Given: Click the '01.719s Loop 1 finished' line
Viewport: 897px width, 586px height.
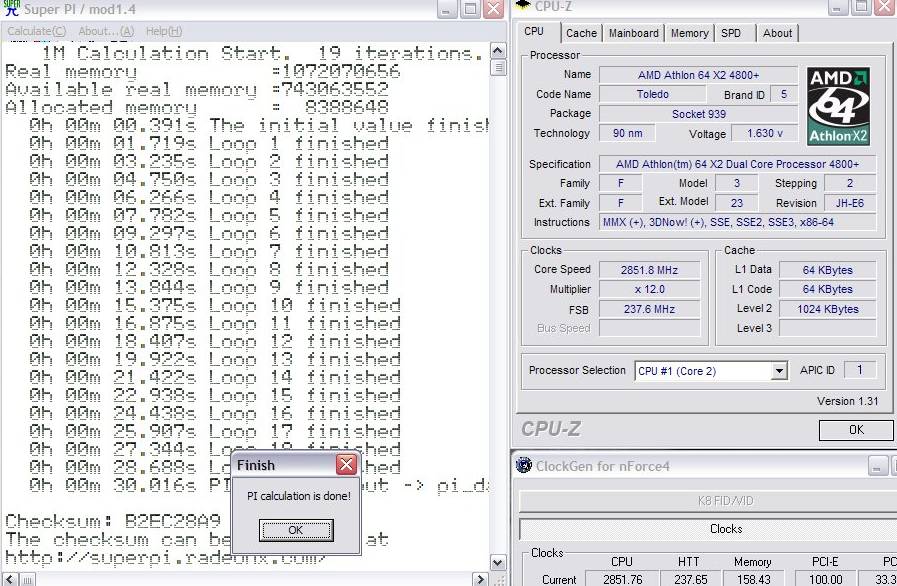Looking at the screenshot, I should click(x=209, y=144).
